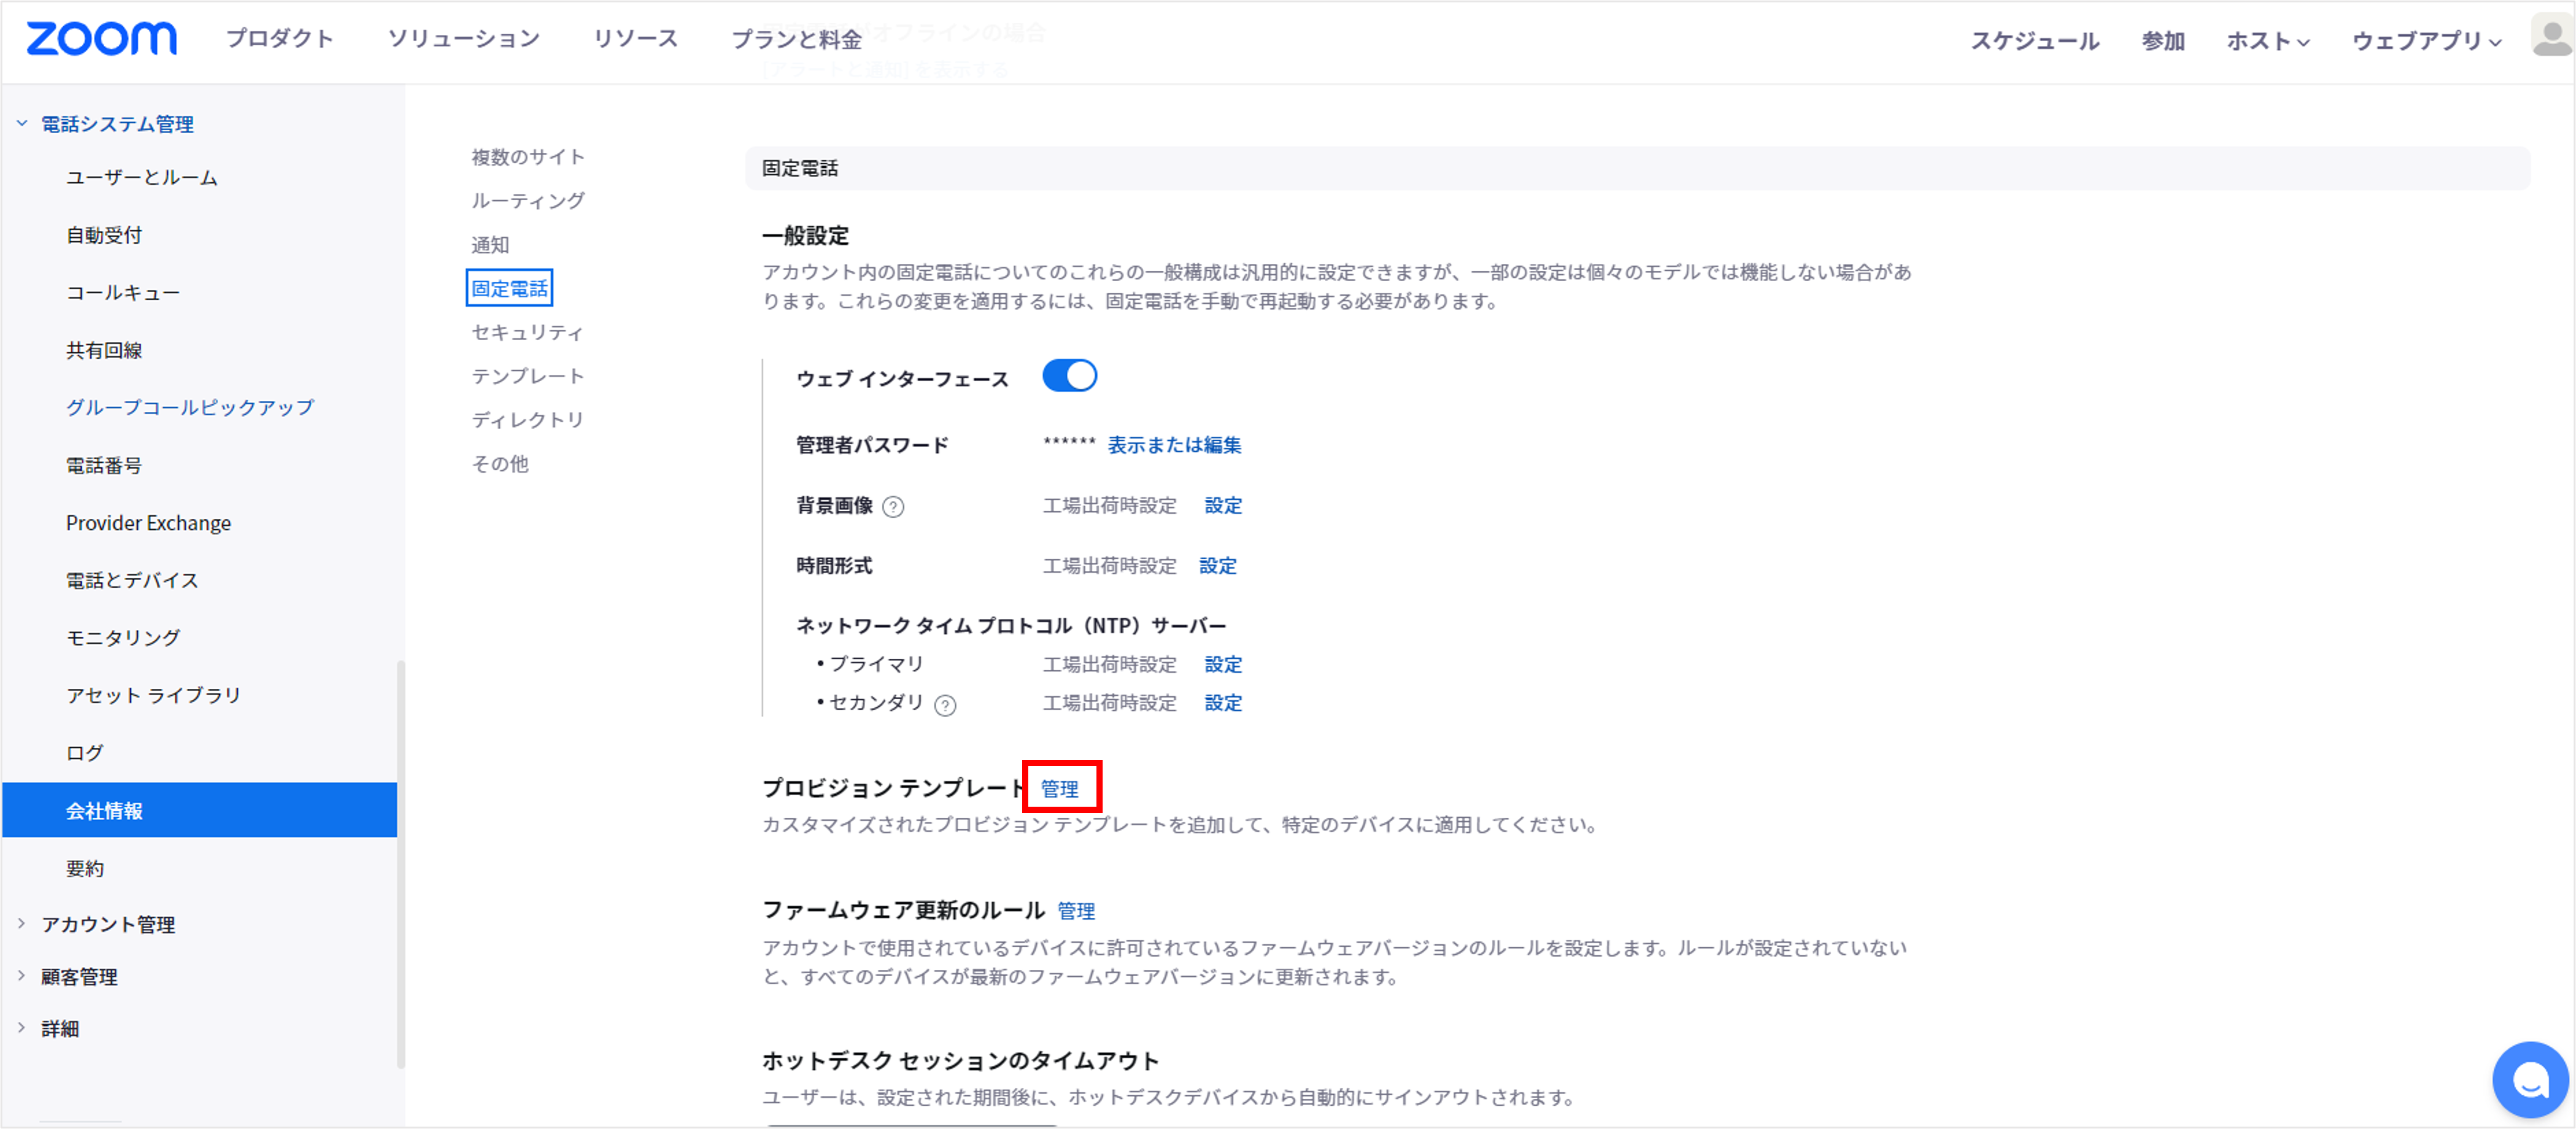Image resolution: width=2576 pixels, height=1129 pixels.
Task: Select the ディレクトリ tab
Action: (528, 420)
